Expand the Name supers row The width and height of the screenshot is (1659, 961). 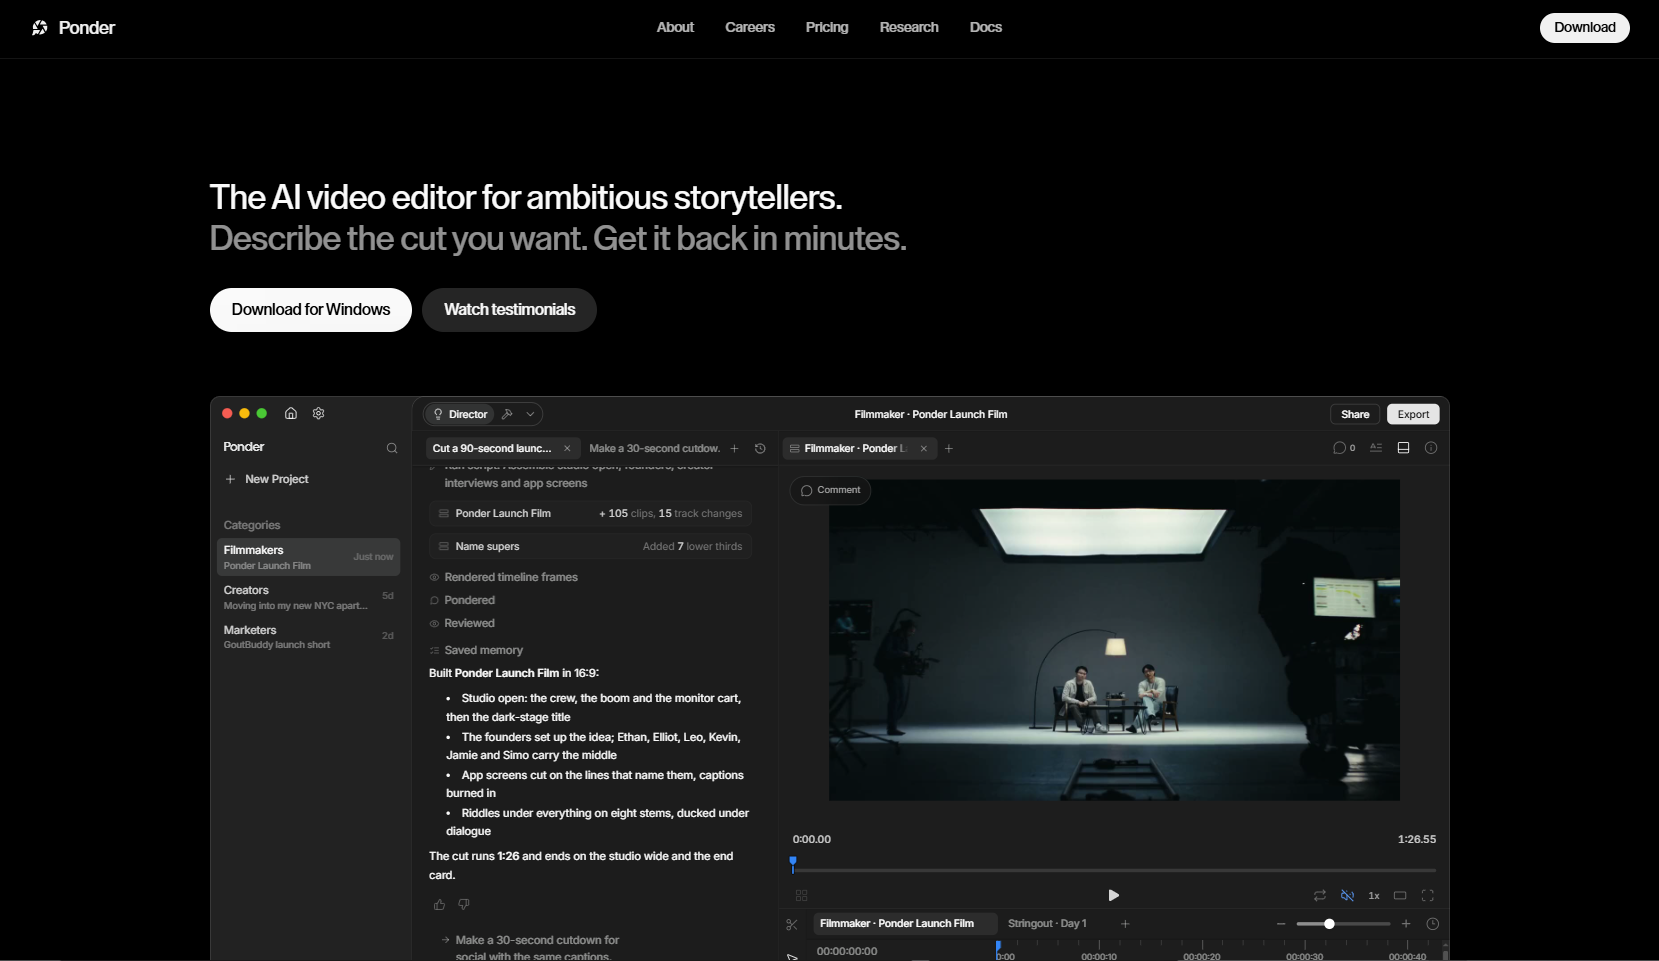(591, 547)
